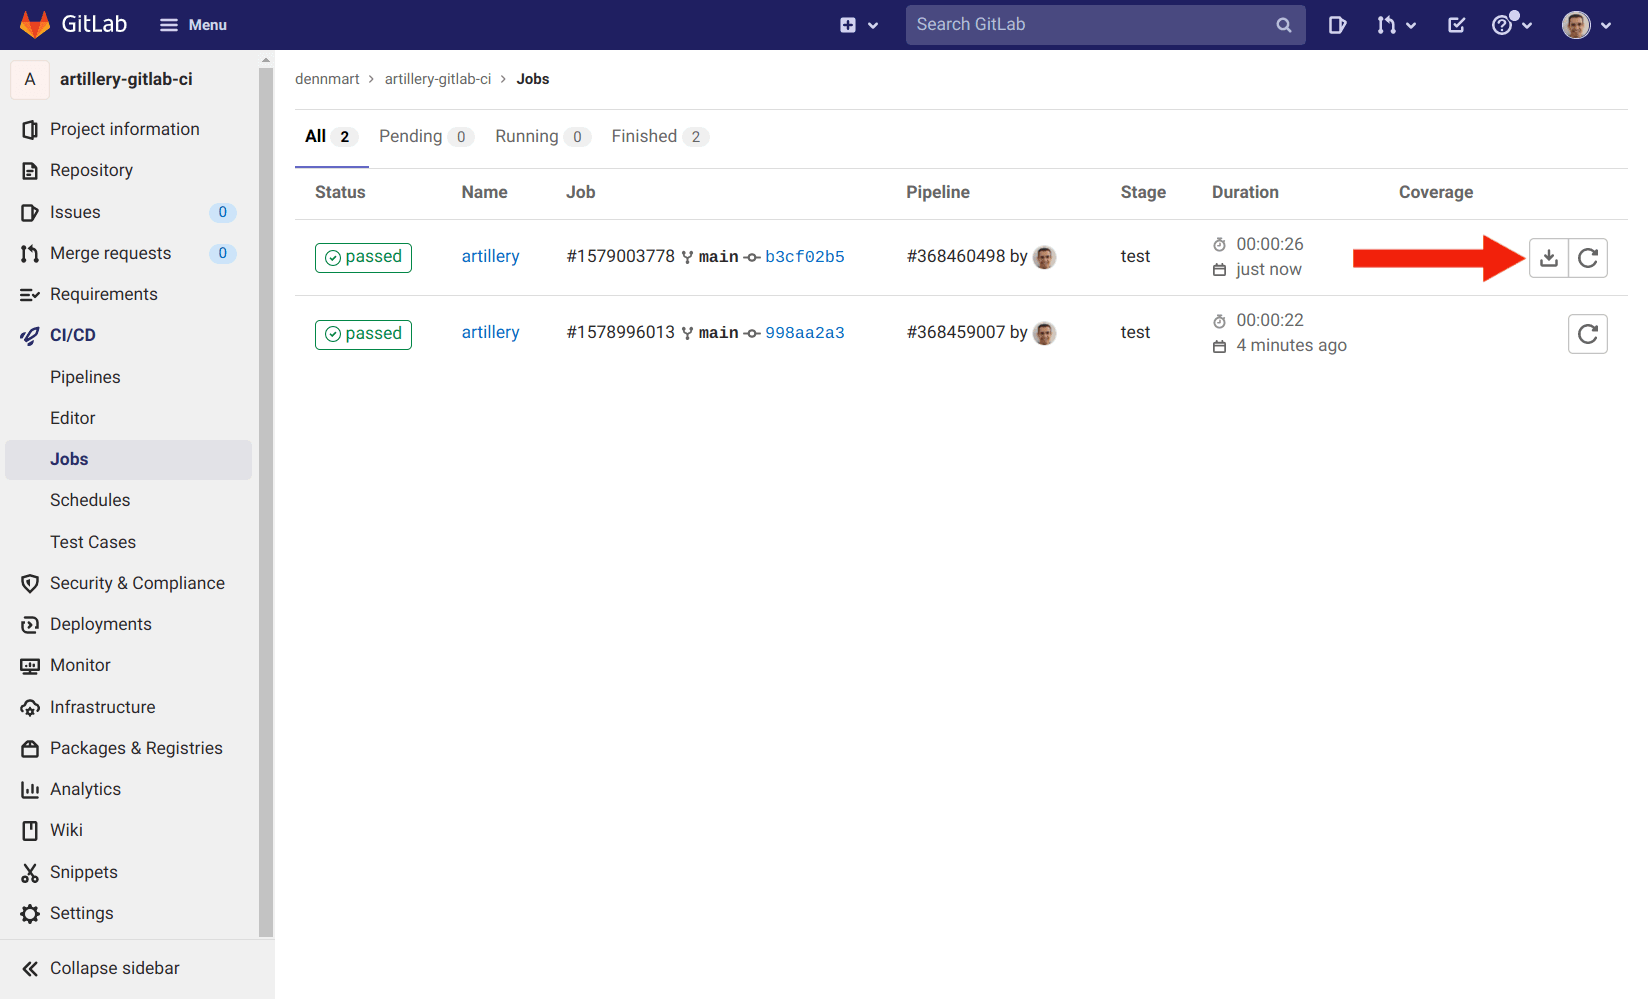Open pipeline #368460498

[x=957, y=256]
